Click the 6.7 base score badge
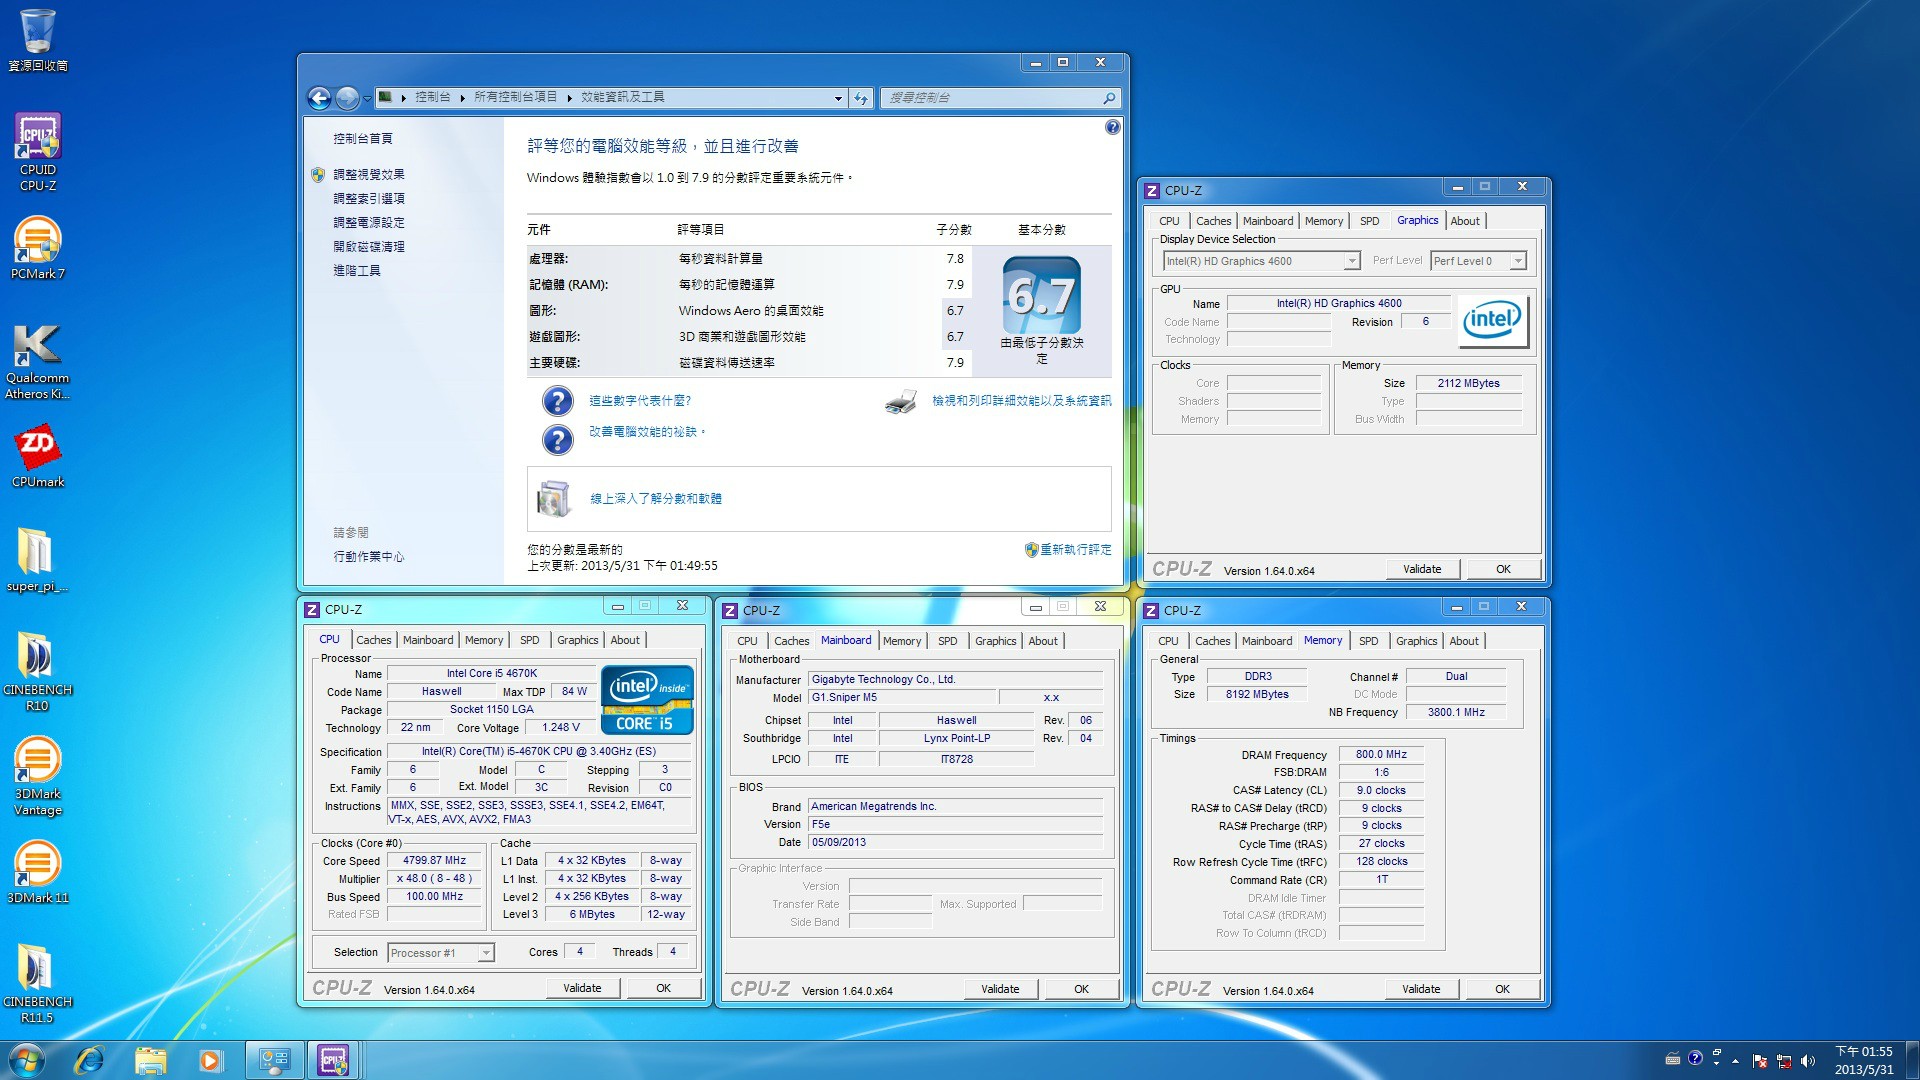The width and height of the screenshot is (1920, 1080). click(1042, 295)
